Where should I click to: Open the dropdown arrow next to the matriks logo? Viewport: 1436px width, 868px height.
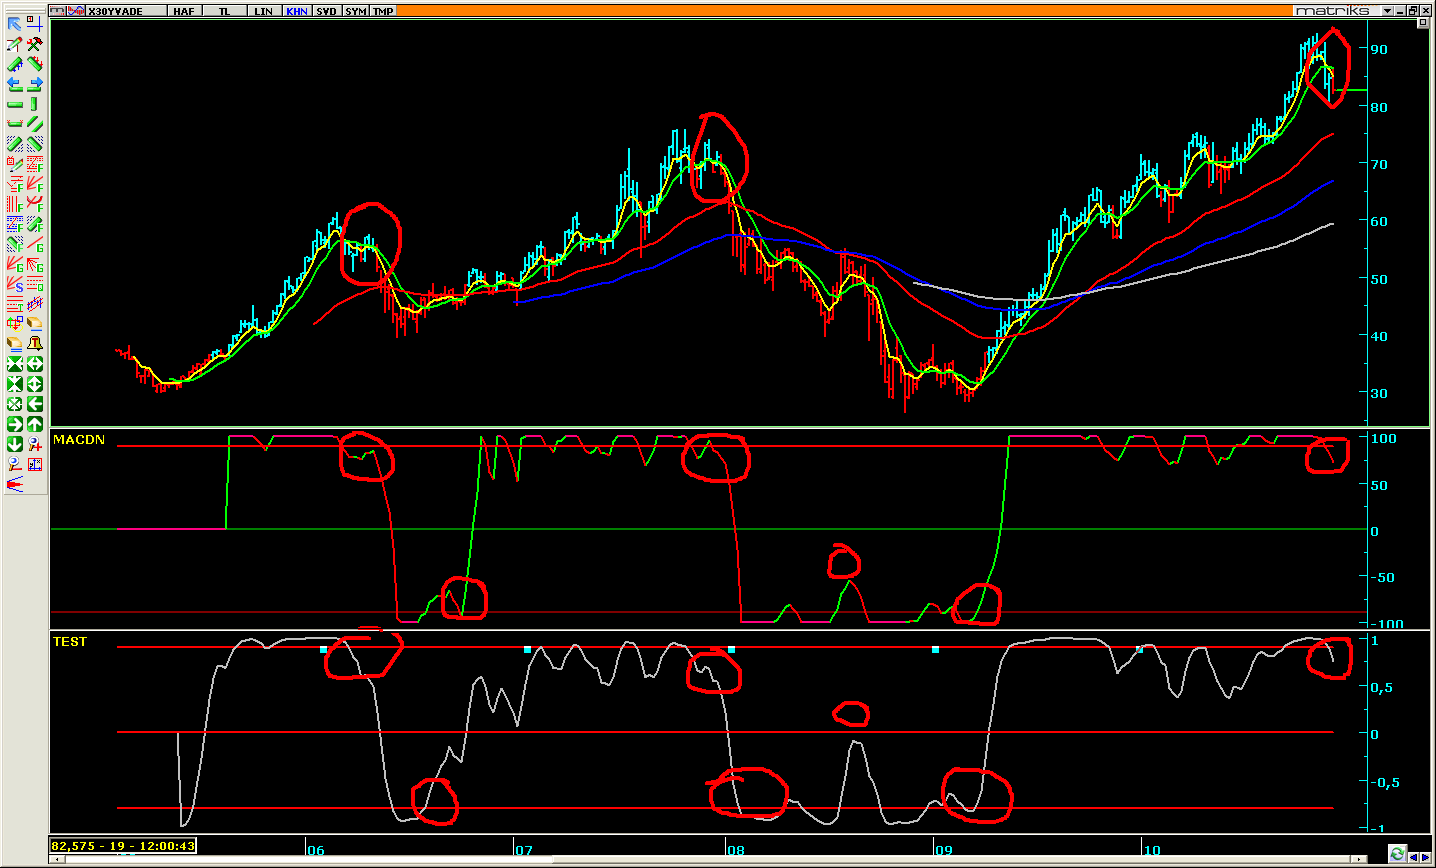1387,11
